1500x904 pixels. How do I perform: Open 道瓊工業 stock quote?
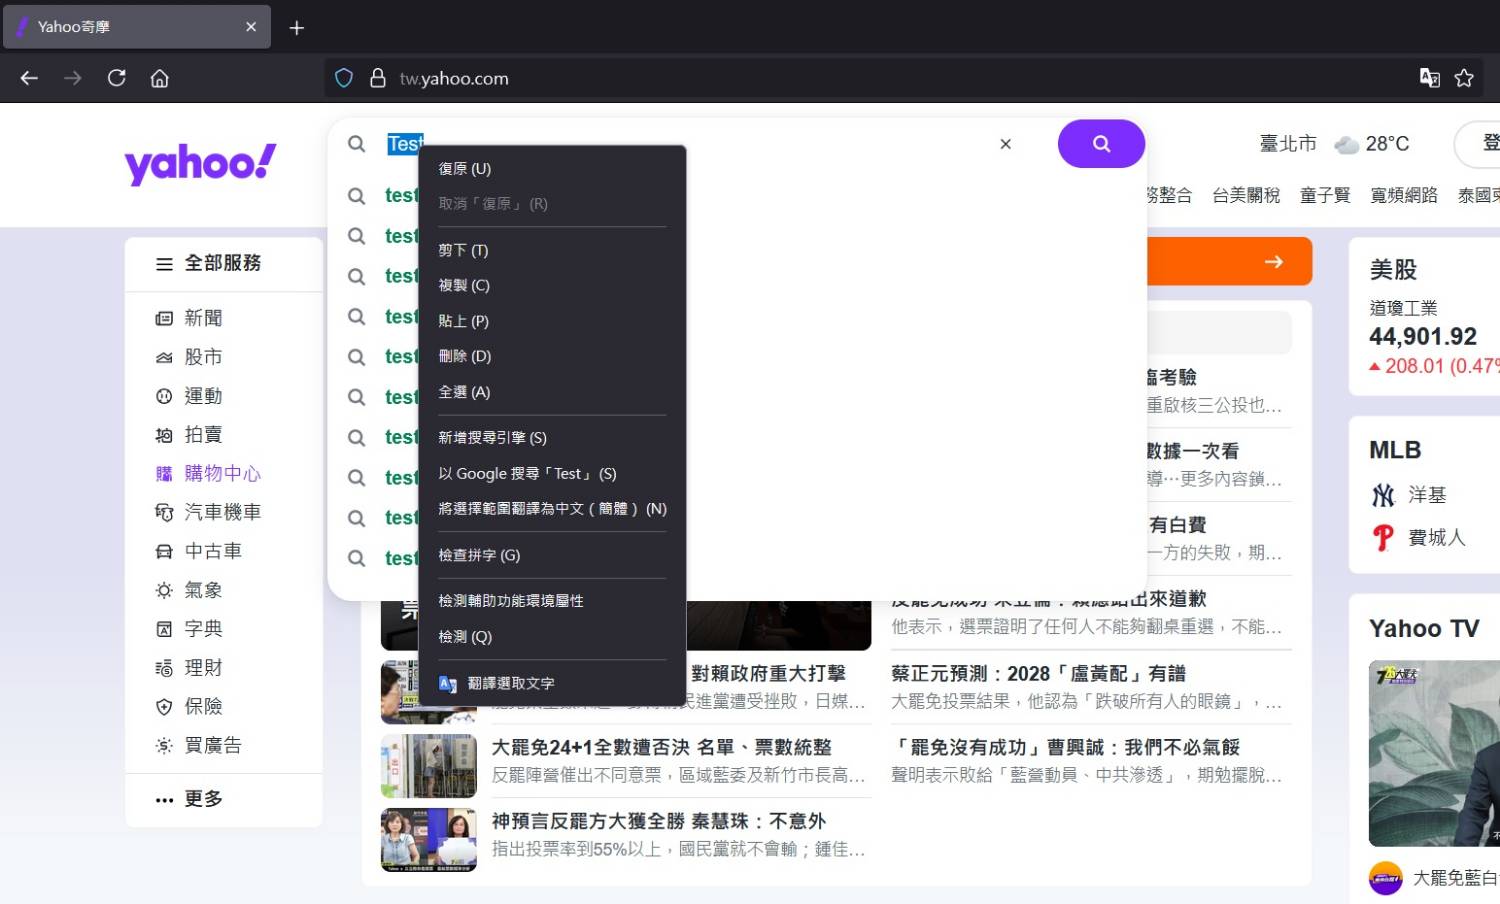click(1403, 308)
